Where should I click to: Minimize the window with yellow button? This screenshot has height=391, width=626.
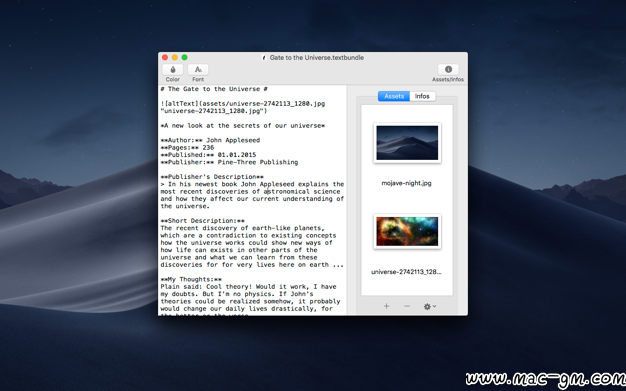174,58
